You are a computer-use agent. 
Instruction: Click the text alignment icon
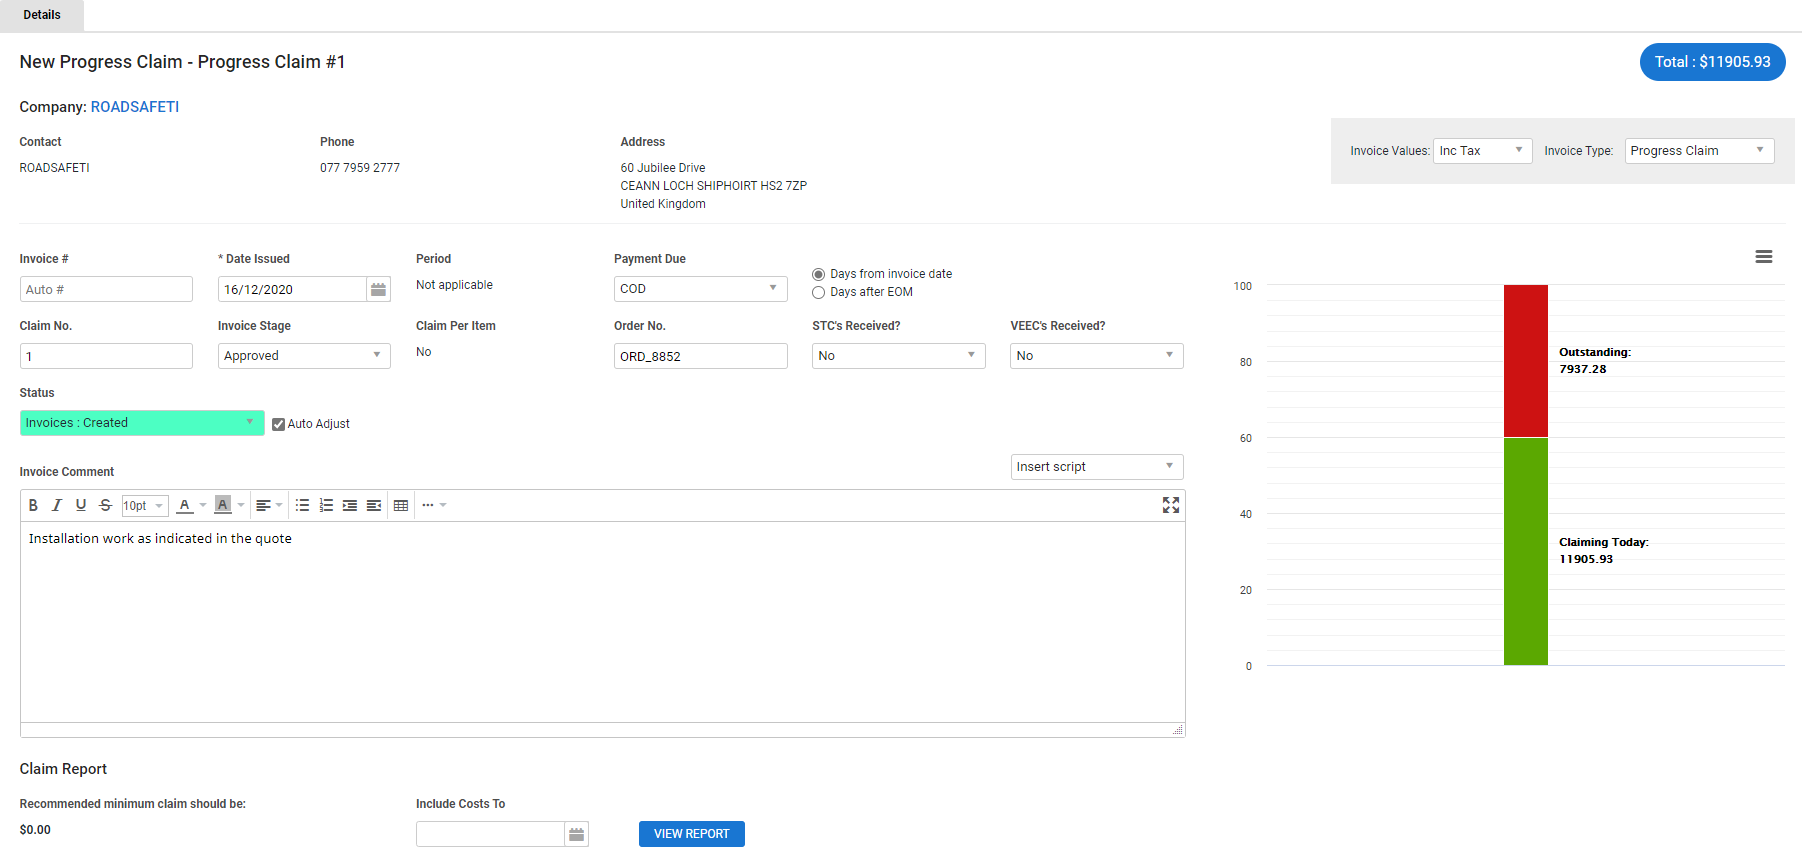263,505
